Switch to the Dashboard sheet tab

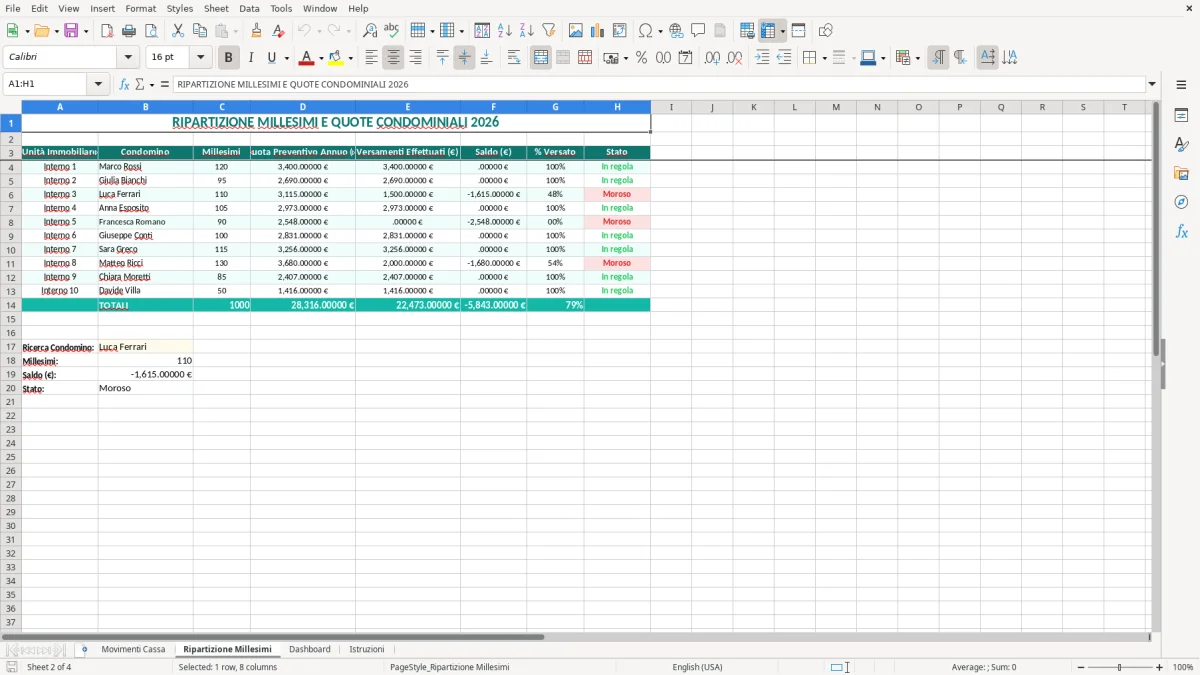pyautogui.click(x=309, y=649)
